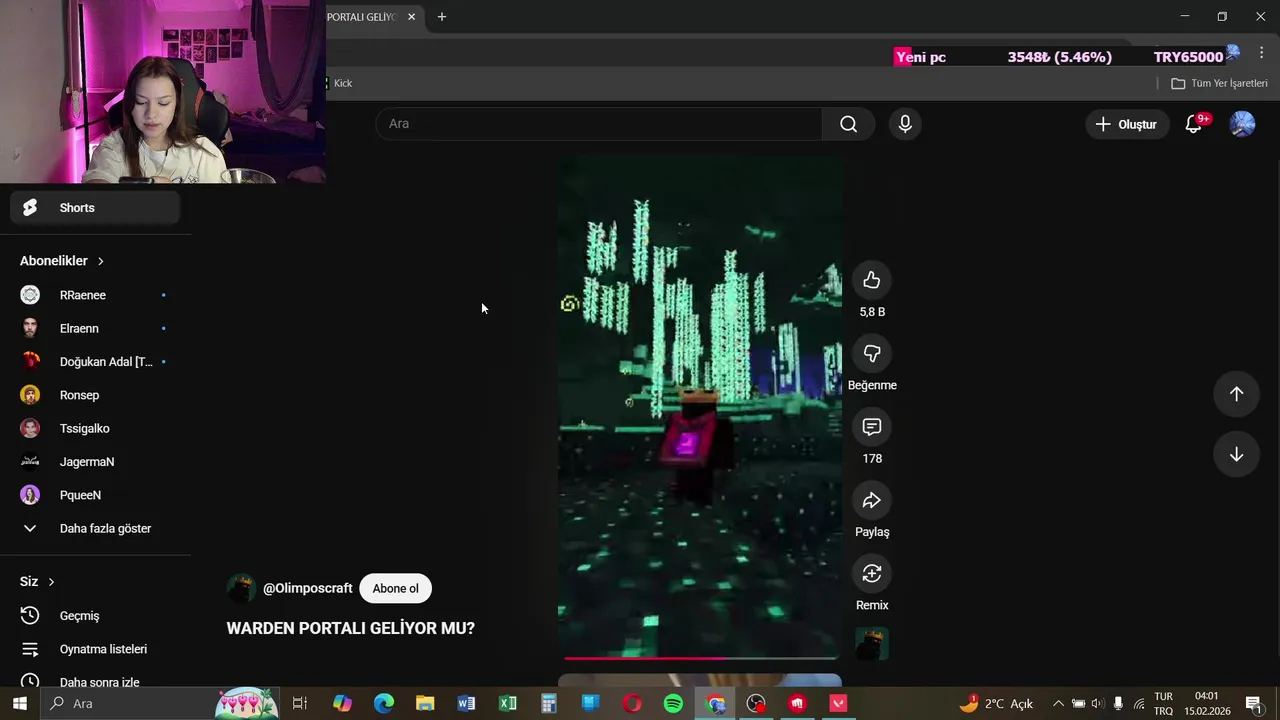1280x720 pixels.
Task: Open Opera browser from the taskbar
Action: pos(632,704)
